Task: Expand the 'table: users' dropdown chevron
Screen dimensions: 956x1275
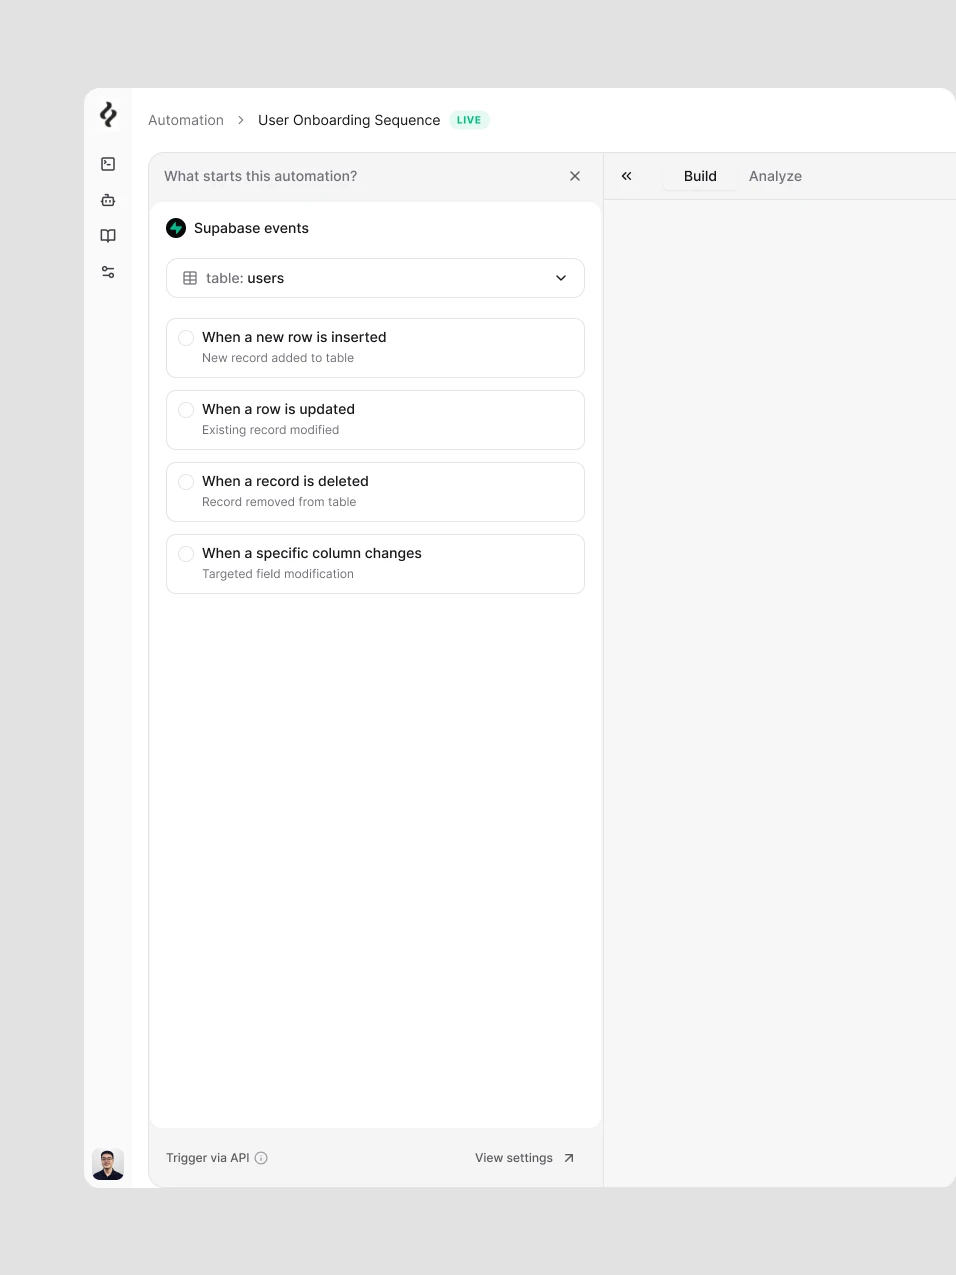Action: pos(561,278)
